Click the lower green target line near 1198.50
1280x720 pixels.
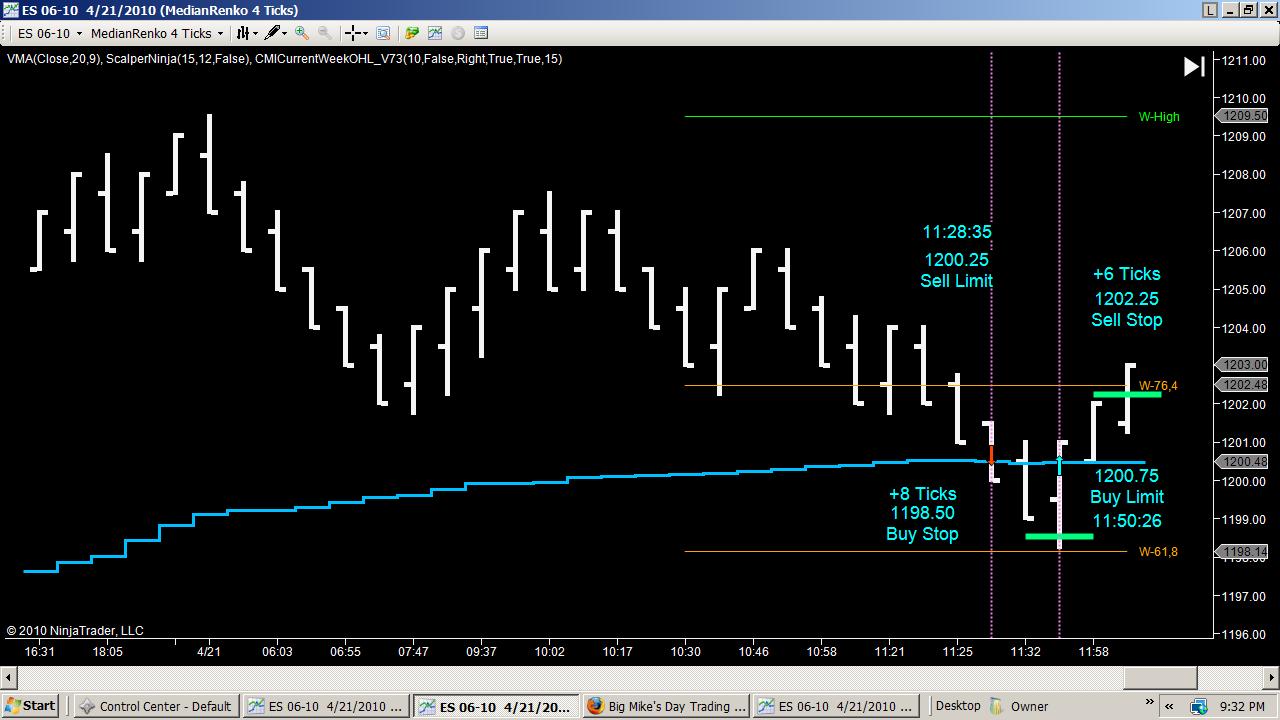[1059, 537]
